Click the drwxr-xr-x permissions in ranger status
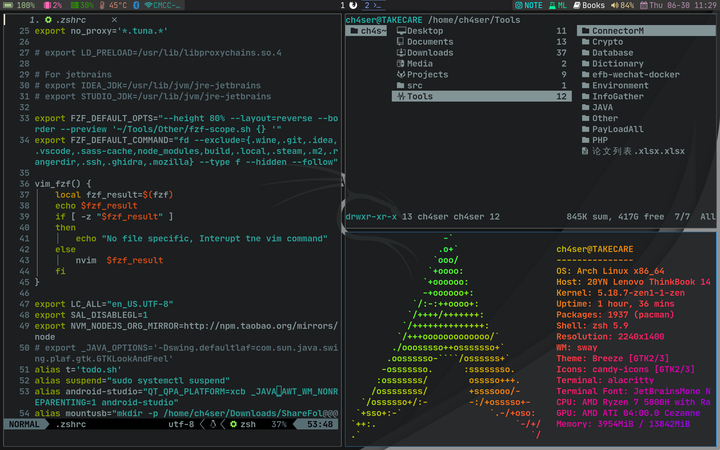 (x=371, y=217)
